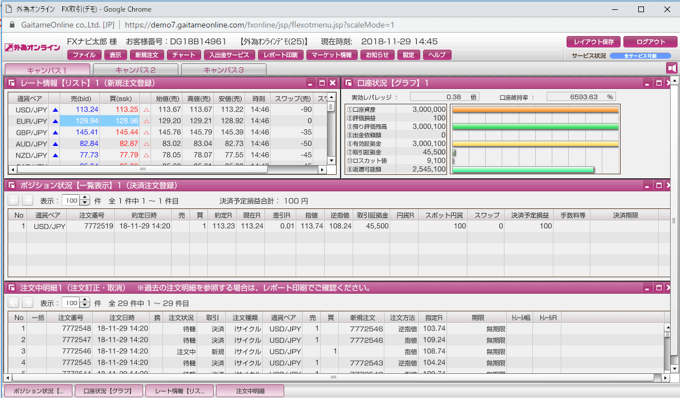Screen dimensions: 680x398
Task: Minimize the レート情報 panel
Action: click(x=310, y=83)
